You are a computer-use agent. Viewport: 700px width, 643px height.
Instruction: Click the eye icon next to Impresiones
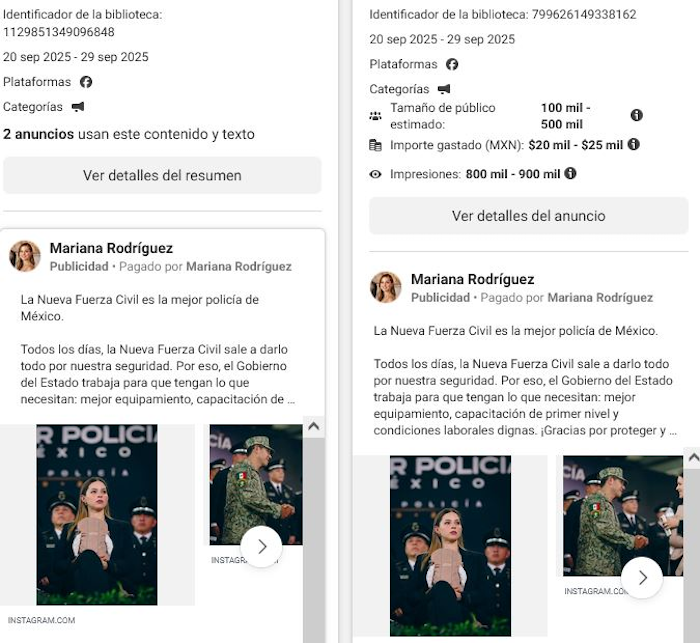376,174
